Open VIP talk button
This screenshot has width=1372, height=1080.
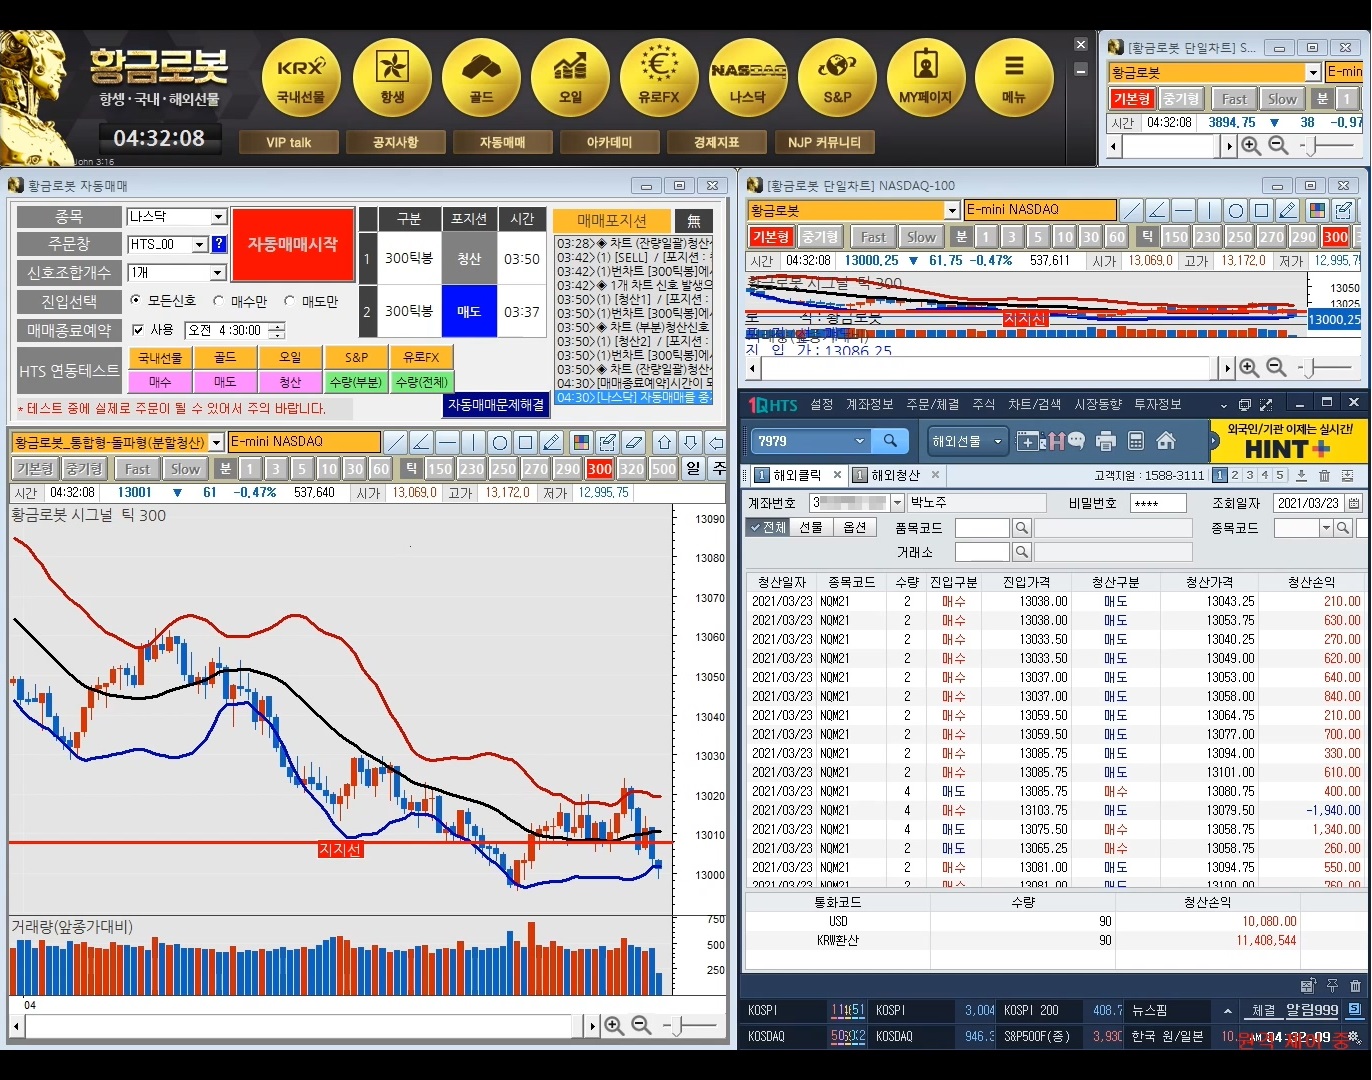coord(288,142)
